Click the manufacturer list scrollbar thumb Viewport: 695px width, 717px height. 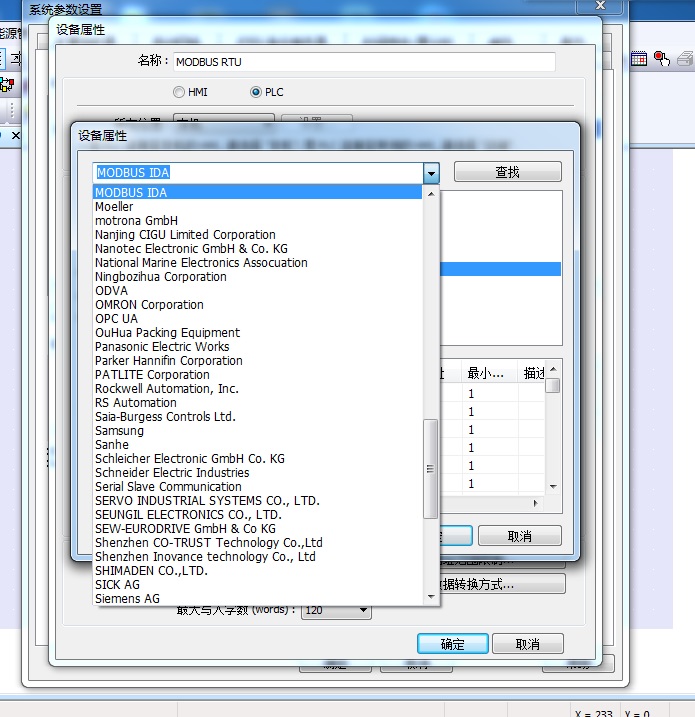point(431,468)
